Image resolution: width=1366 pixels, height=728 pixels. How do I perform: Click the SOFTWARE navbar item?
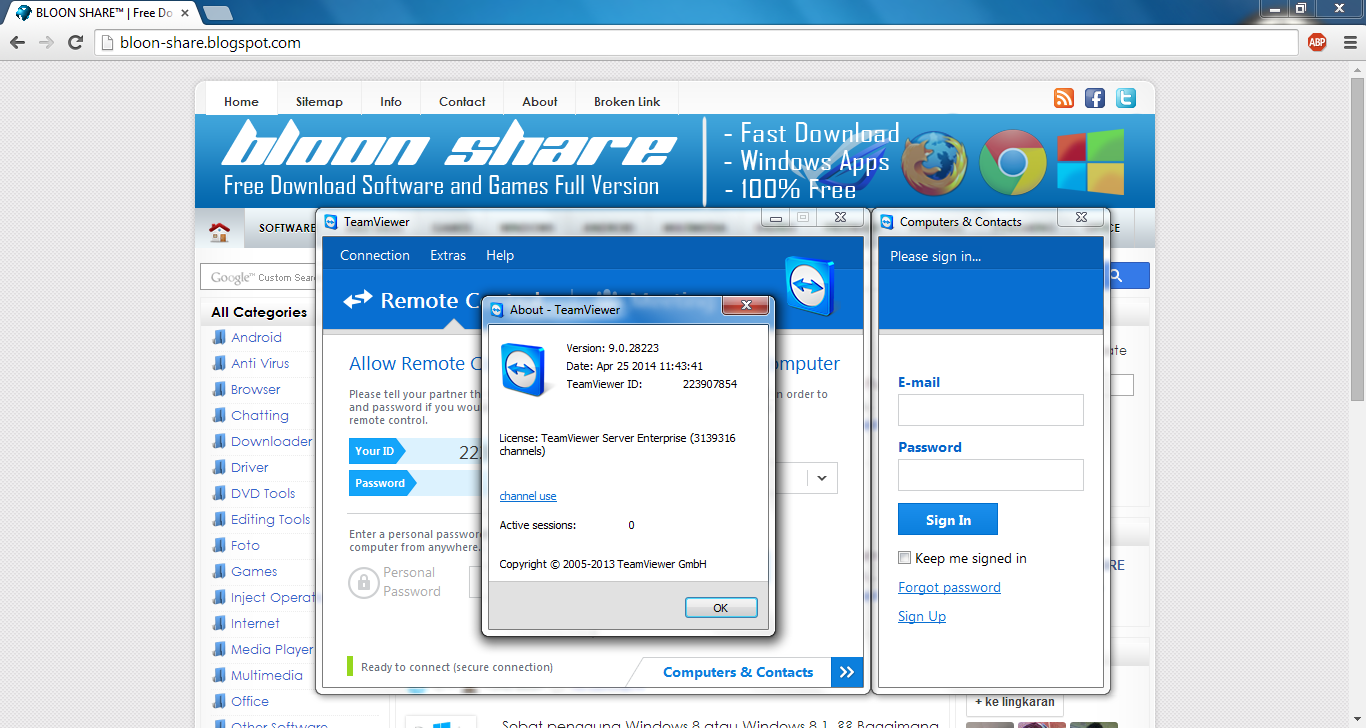[287, 228]
